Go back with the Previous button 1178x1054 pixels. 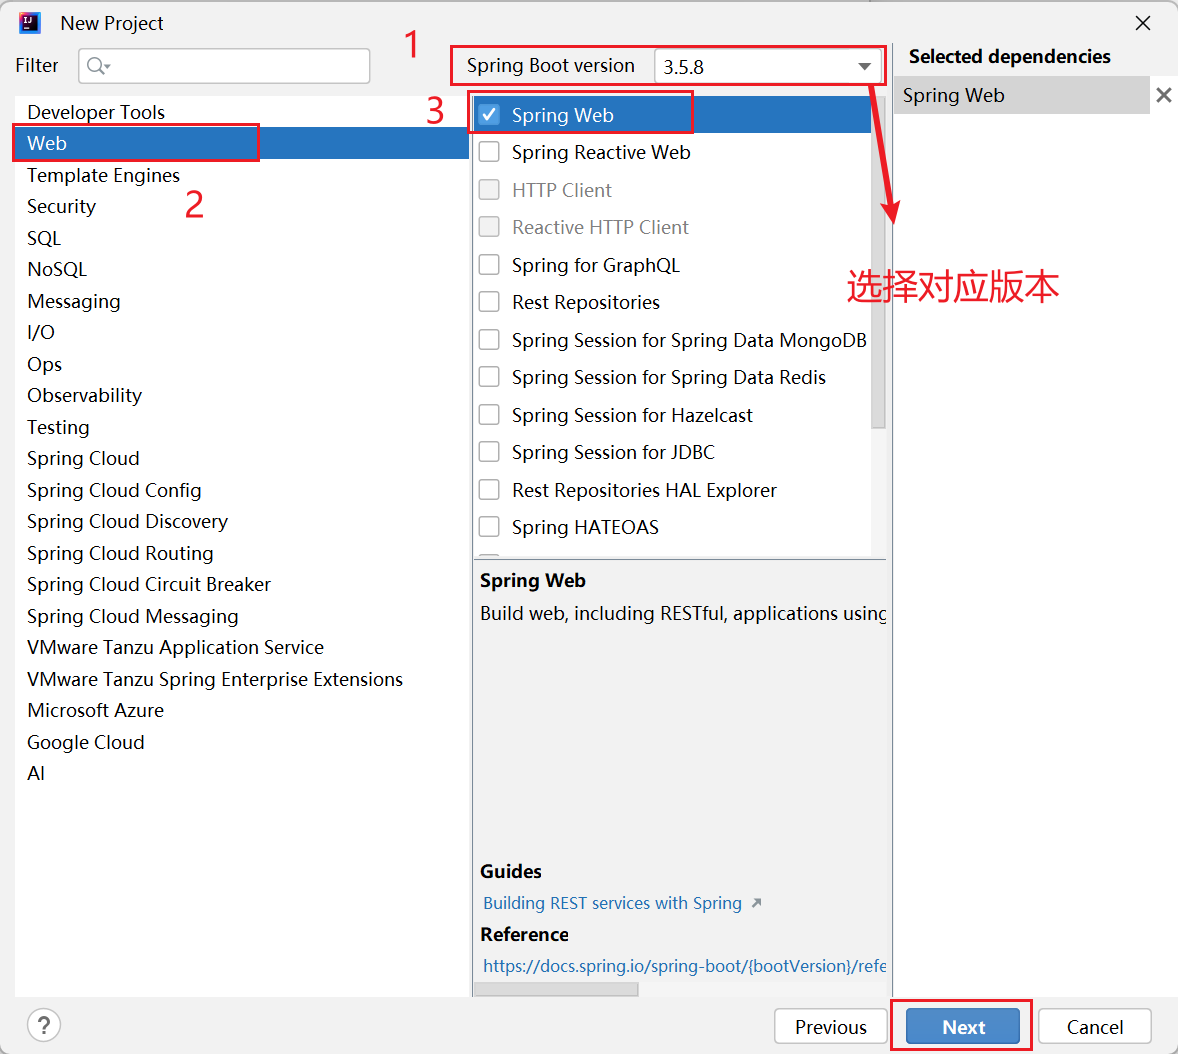[831, 1026]
